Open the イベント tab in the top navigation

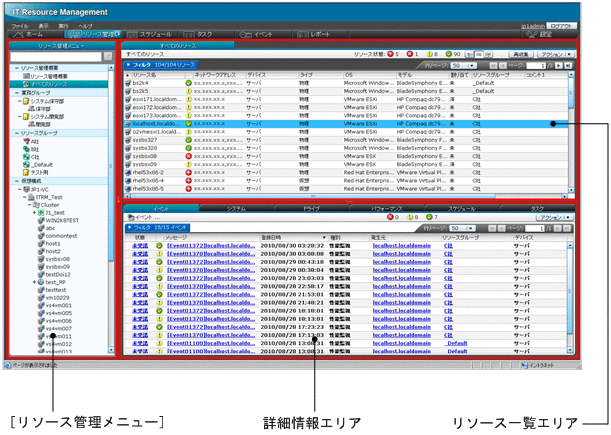point(257,35)
